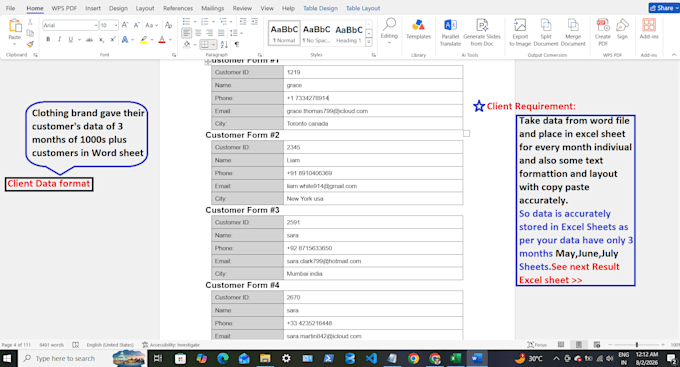The width and height of the screenshot is (680, 367).
Task: Click Export to Image
Action: [x=520, y=33]
